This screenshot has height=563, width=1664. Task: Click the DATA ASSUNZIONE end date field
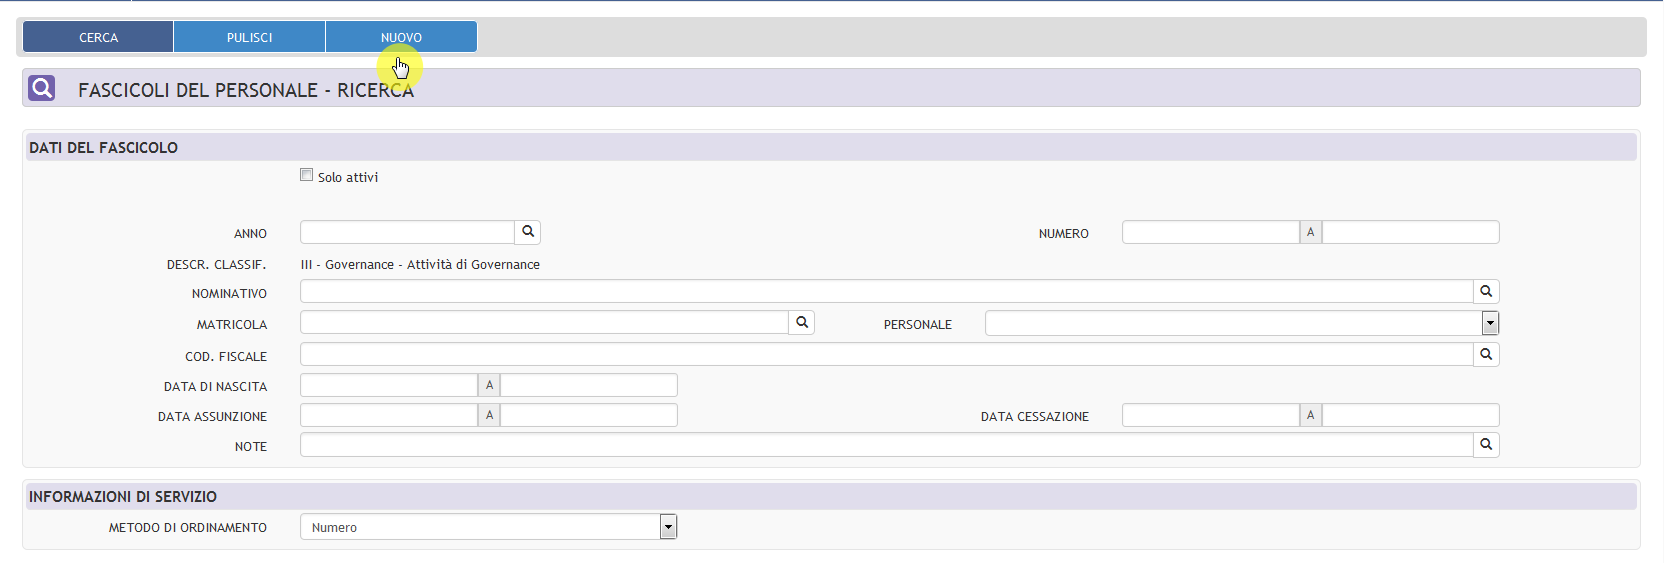[x=588, y=415]
